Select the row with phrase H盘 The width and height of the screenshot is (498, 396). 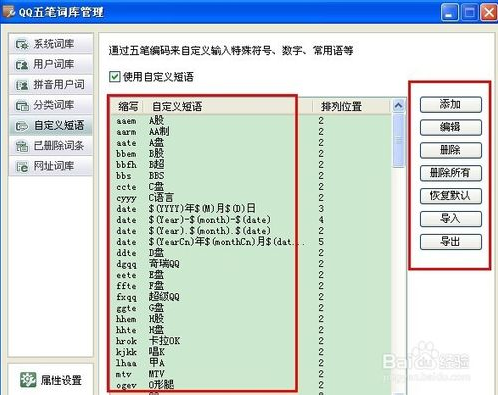(250, 330)
